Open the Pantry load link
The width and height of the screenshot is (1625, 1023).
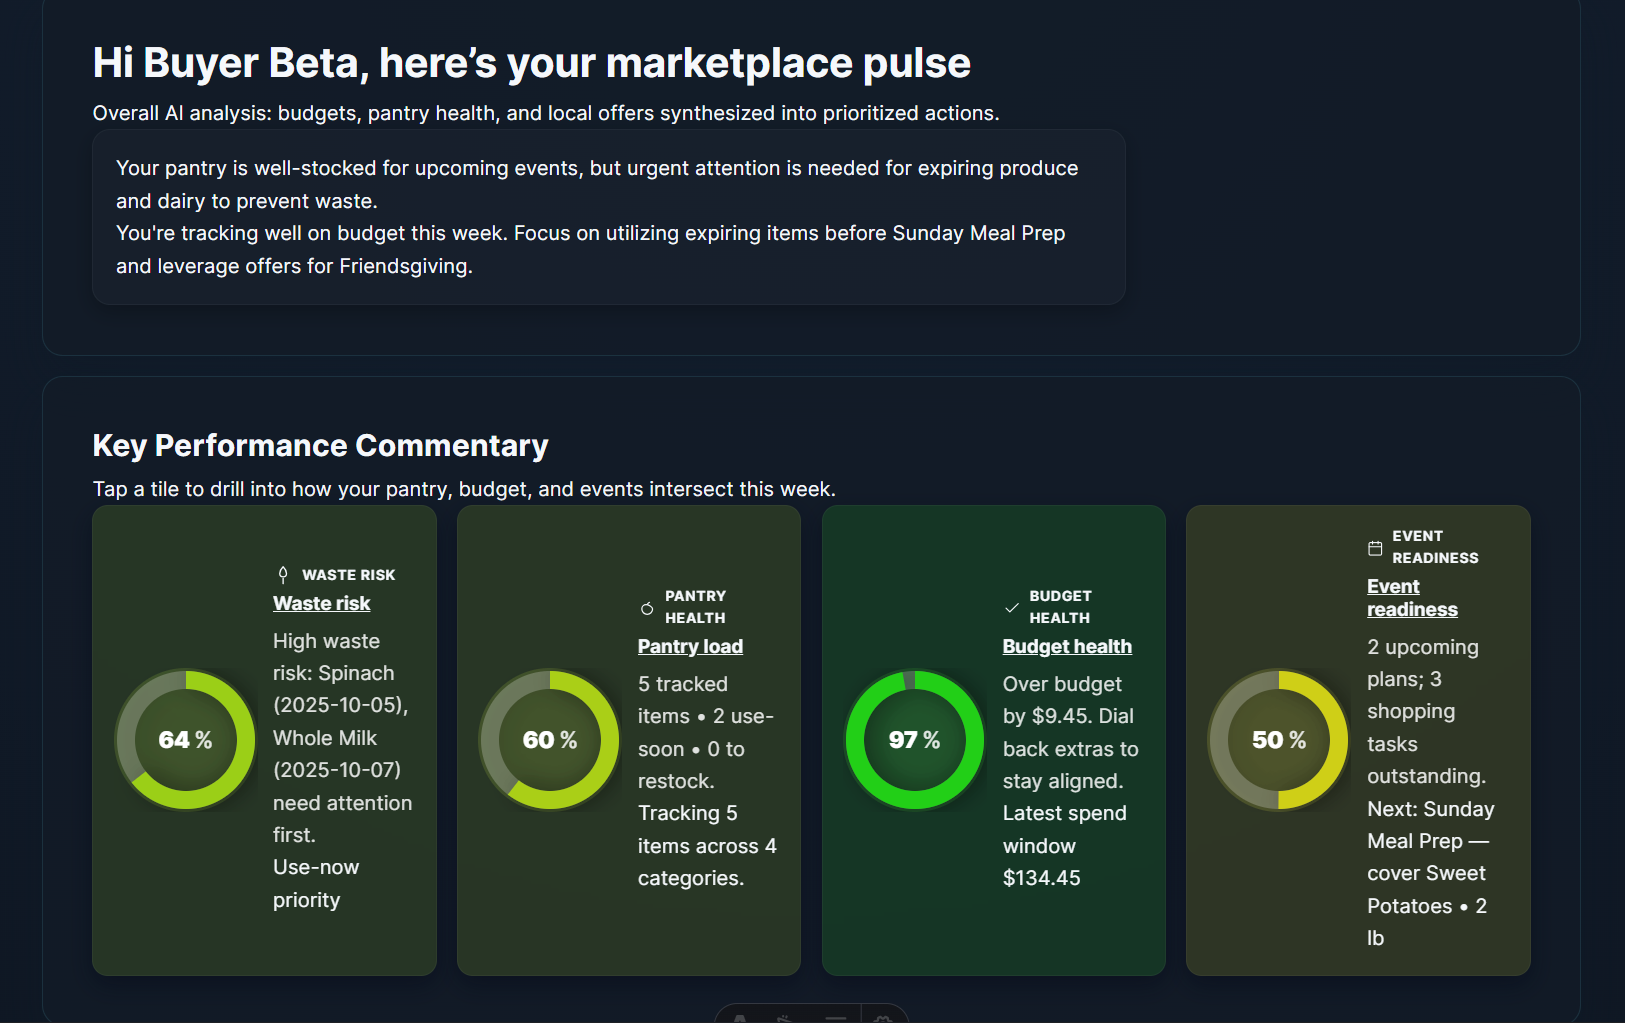[690, 646]
